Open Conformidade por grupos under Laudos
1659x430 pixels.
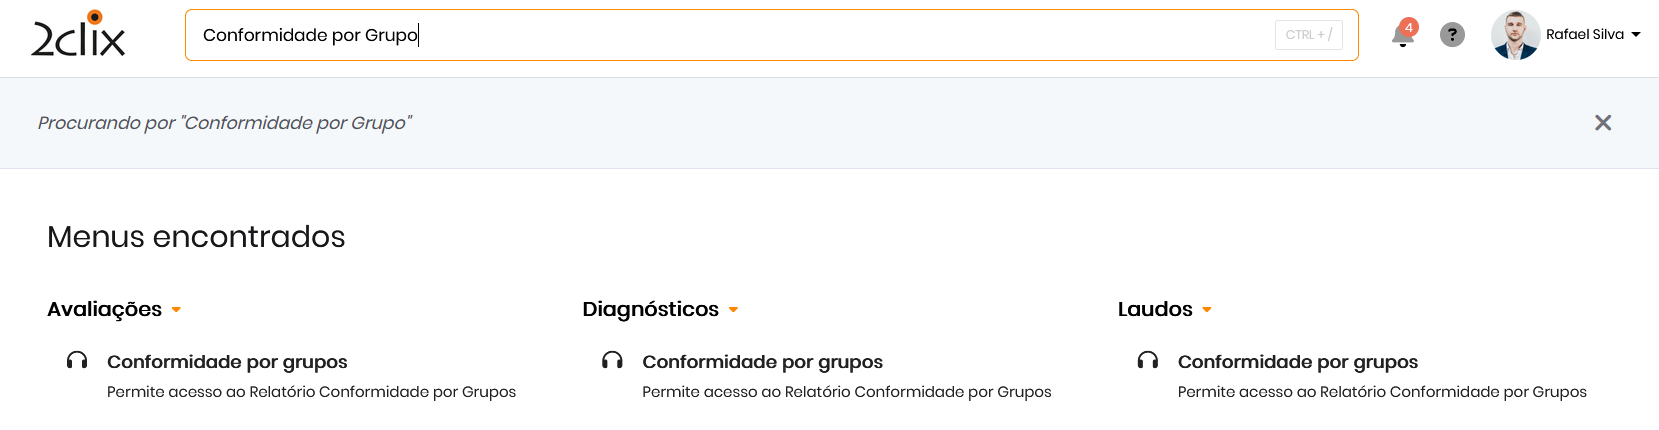1297,362
